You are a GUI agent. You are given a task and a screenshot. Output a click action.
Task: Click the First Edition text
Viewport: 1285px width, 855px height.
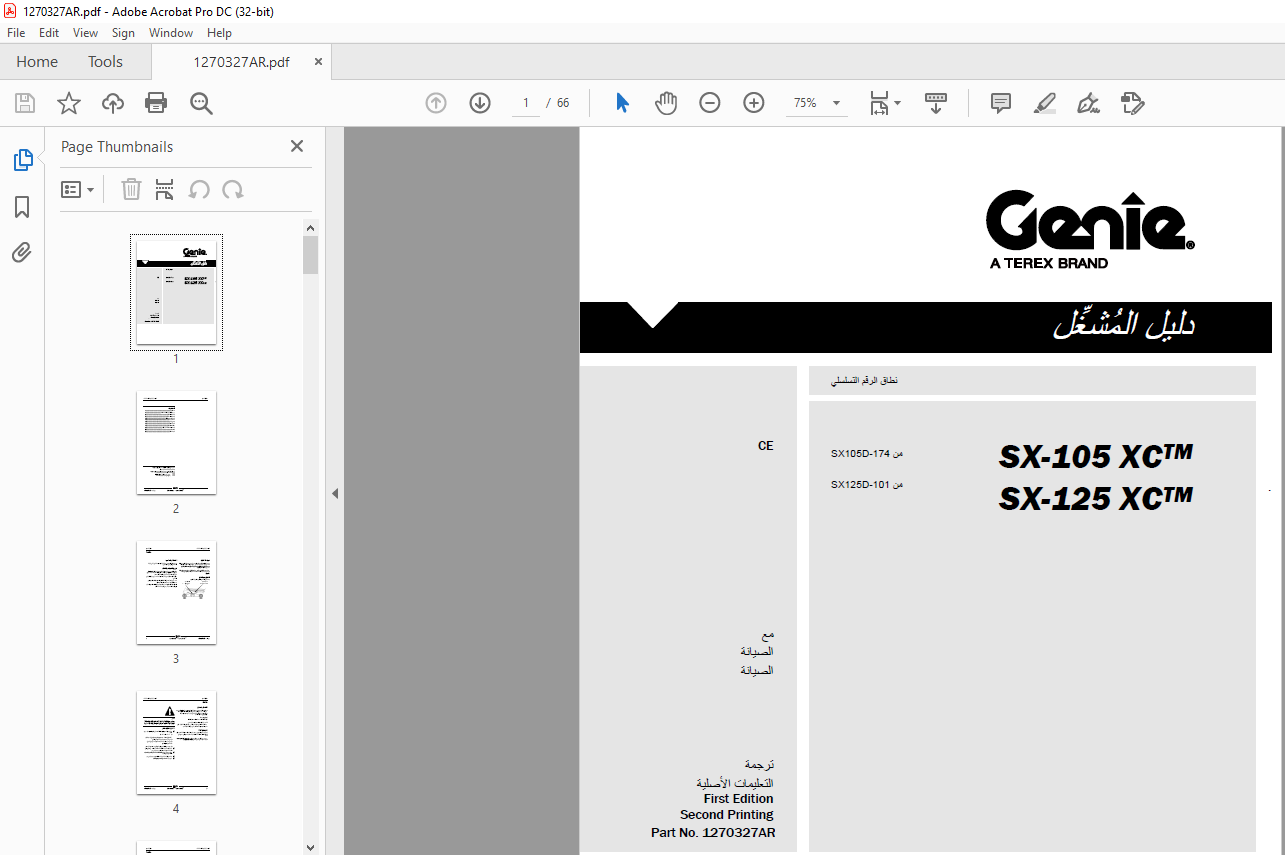tap(738, 799)
